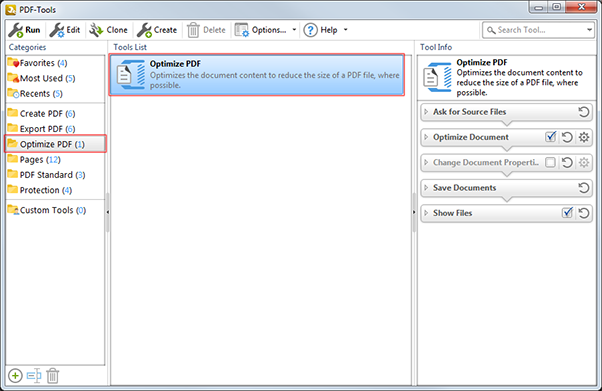Reset Change Document Properties step
Viewport: 602px width, 391px height.
(567, 162)
